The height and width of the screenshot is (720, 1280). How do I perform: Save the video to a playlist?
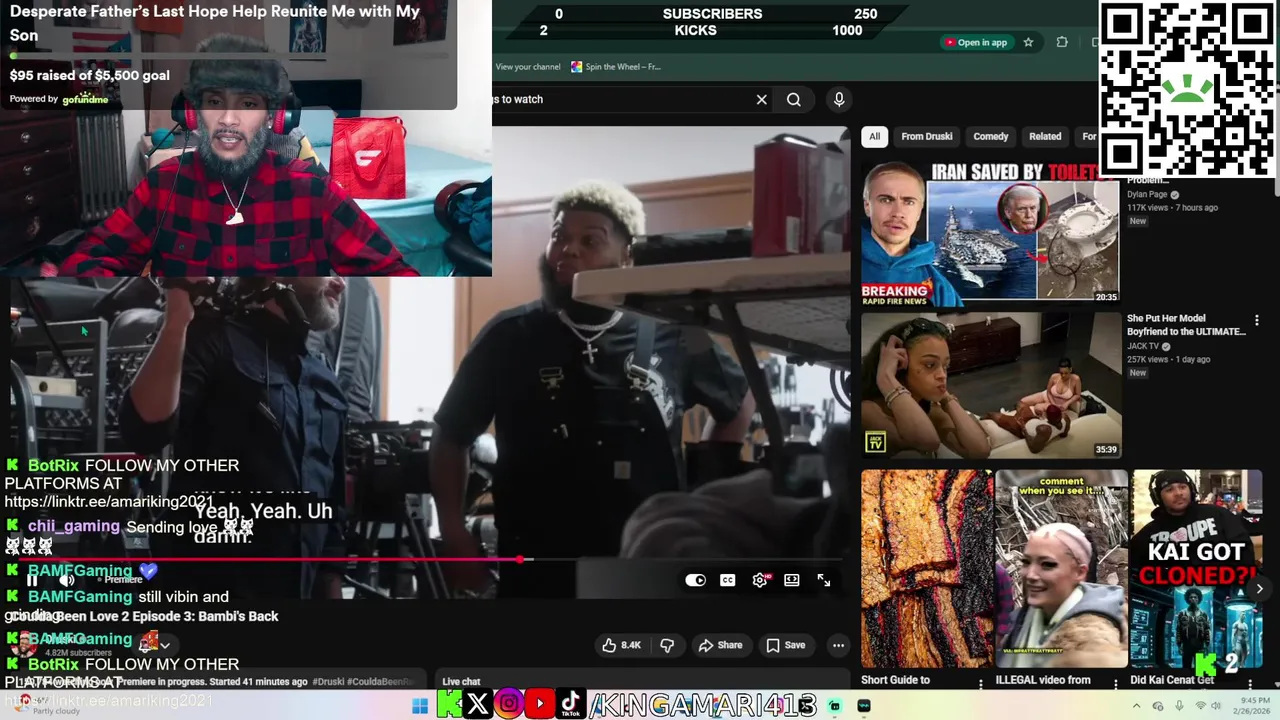click(785, 645)
